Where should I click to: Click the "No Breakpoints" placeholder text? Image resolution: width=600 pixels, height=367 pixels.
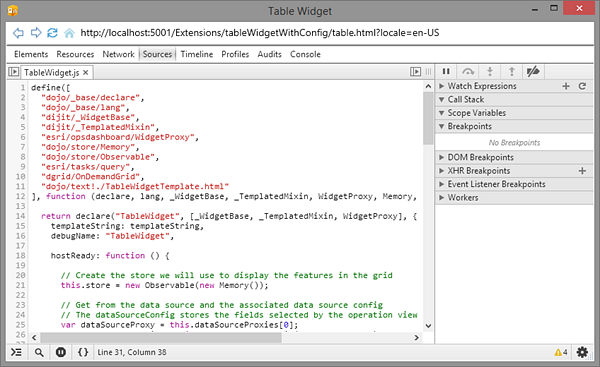pos(514,143)
